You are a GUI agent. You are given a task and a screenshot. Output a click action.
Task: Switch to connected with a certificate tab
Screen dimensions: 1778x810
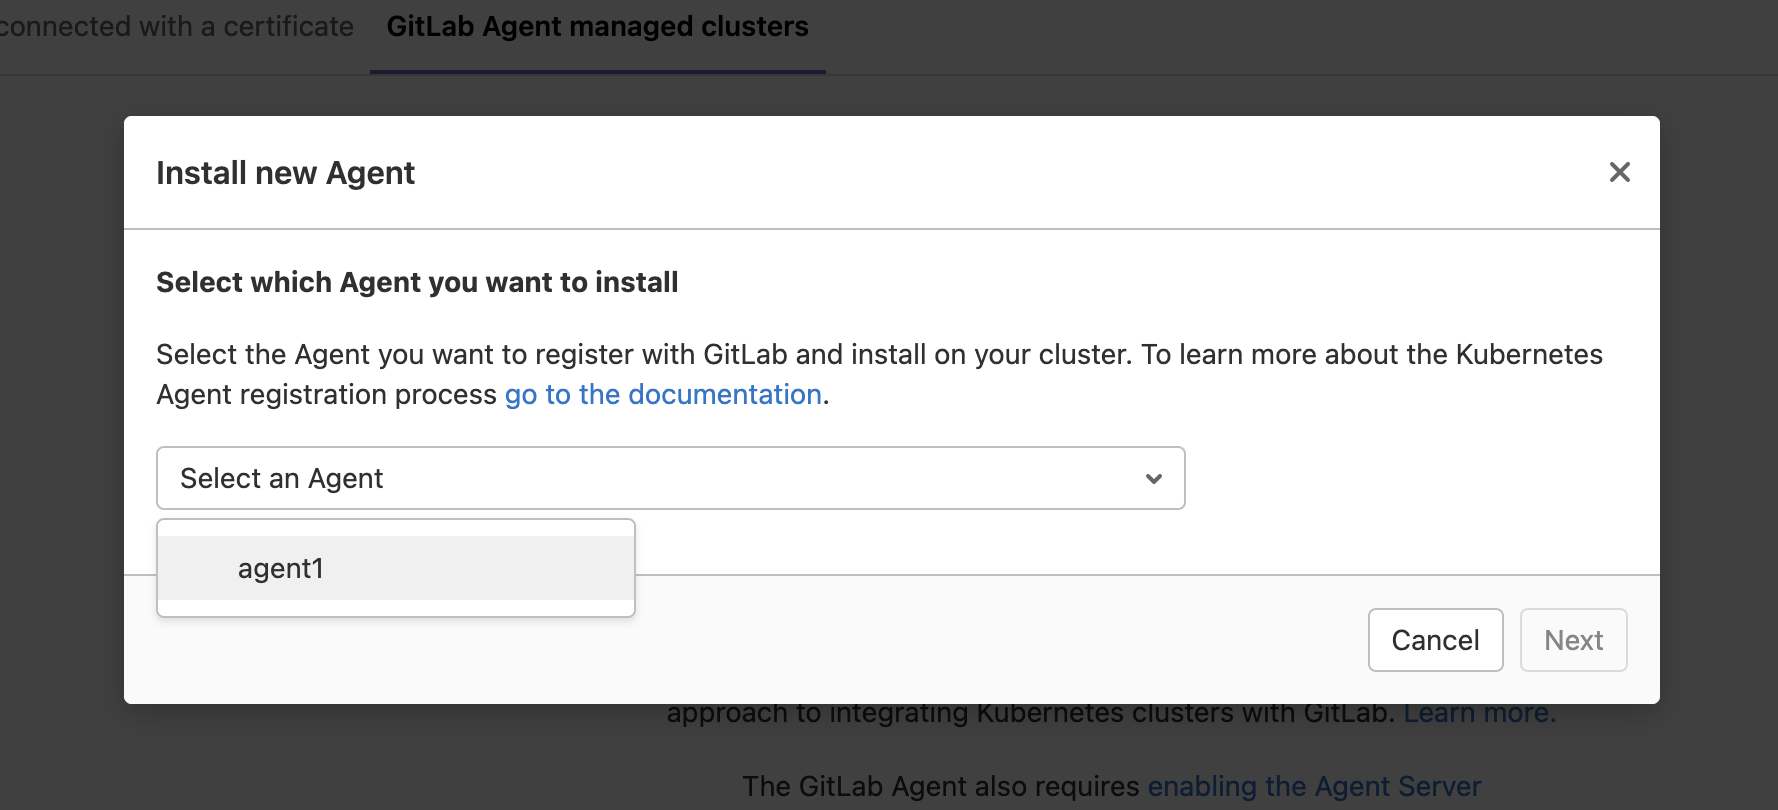tap(177, 27)
